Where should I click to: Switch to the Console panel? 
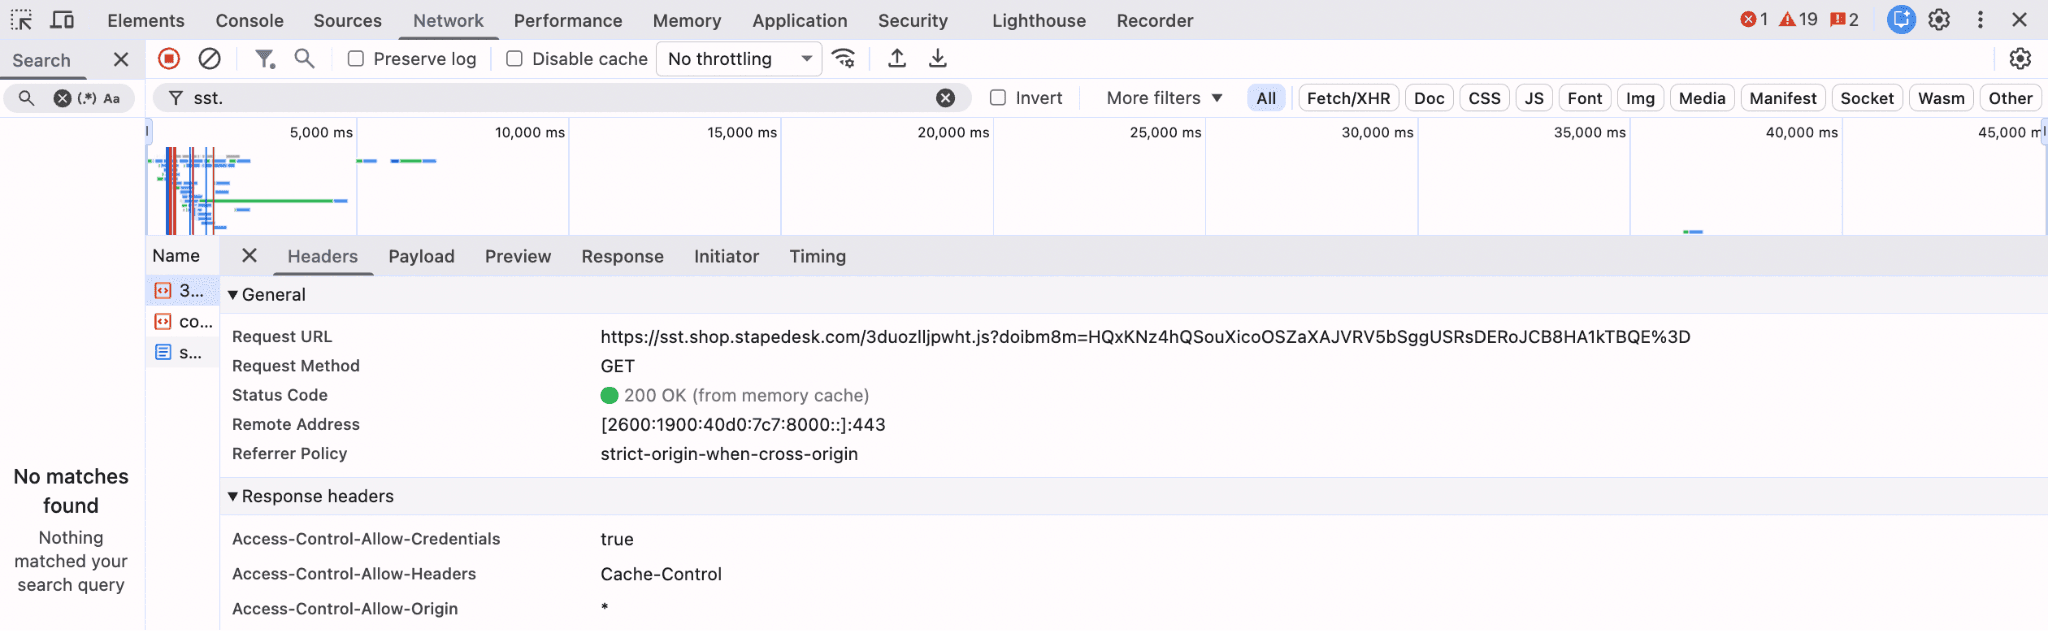pyautogui.click(x=249, y=21)
